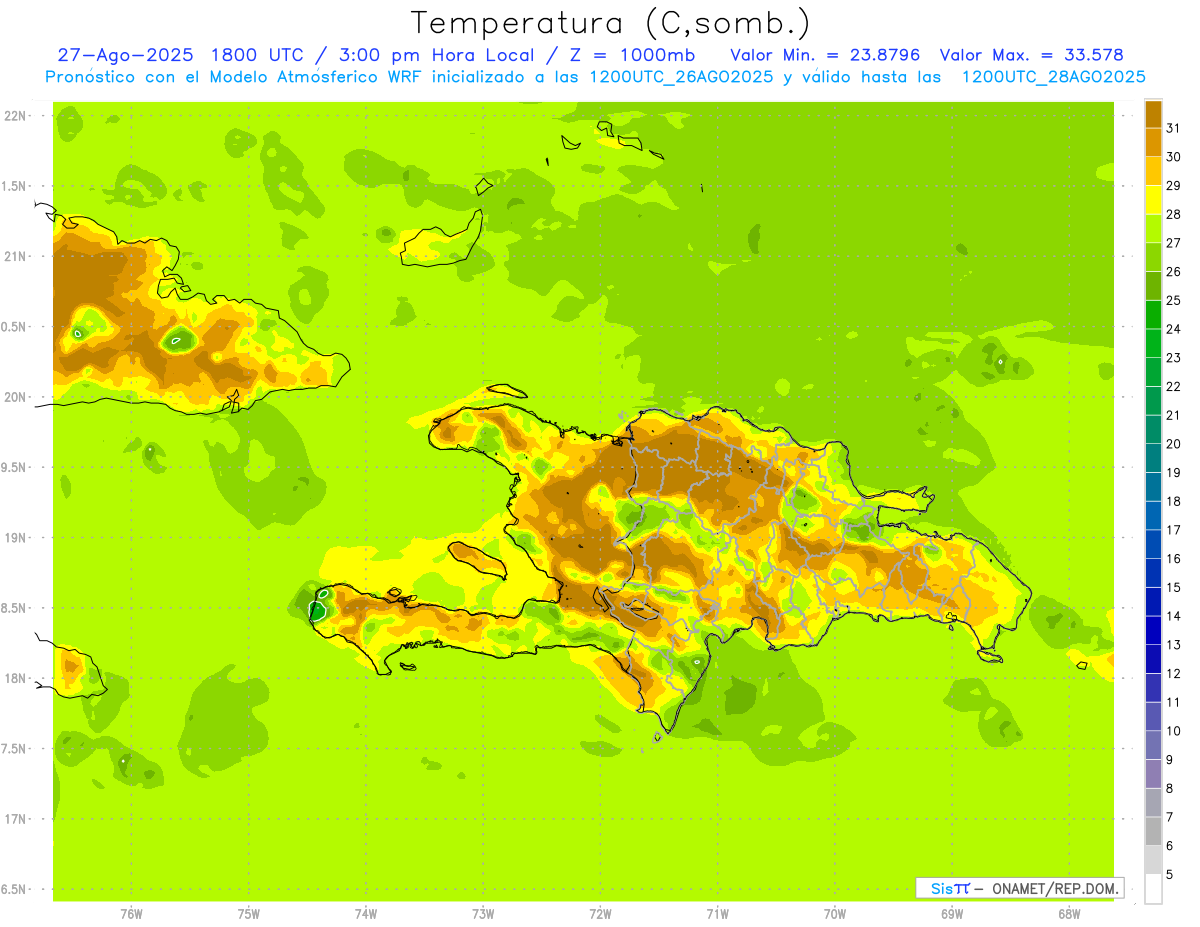1200x927 pixels.
Task: Click the legend value "10"
Action: pyautogui.click(x=1174, y=731)
